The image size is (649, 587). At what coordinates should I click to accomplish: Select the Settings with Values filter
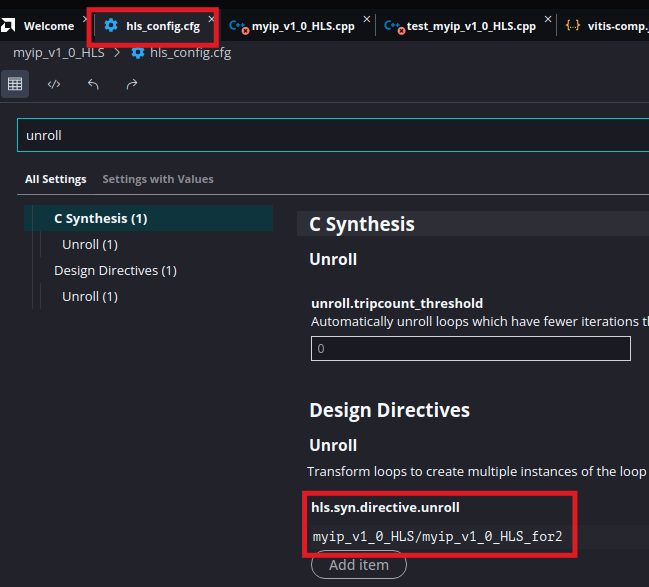[x=158, y=179]
